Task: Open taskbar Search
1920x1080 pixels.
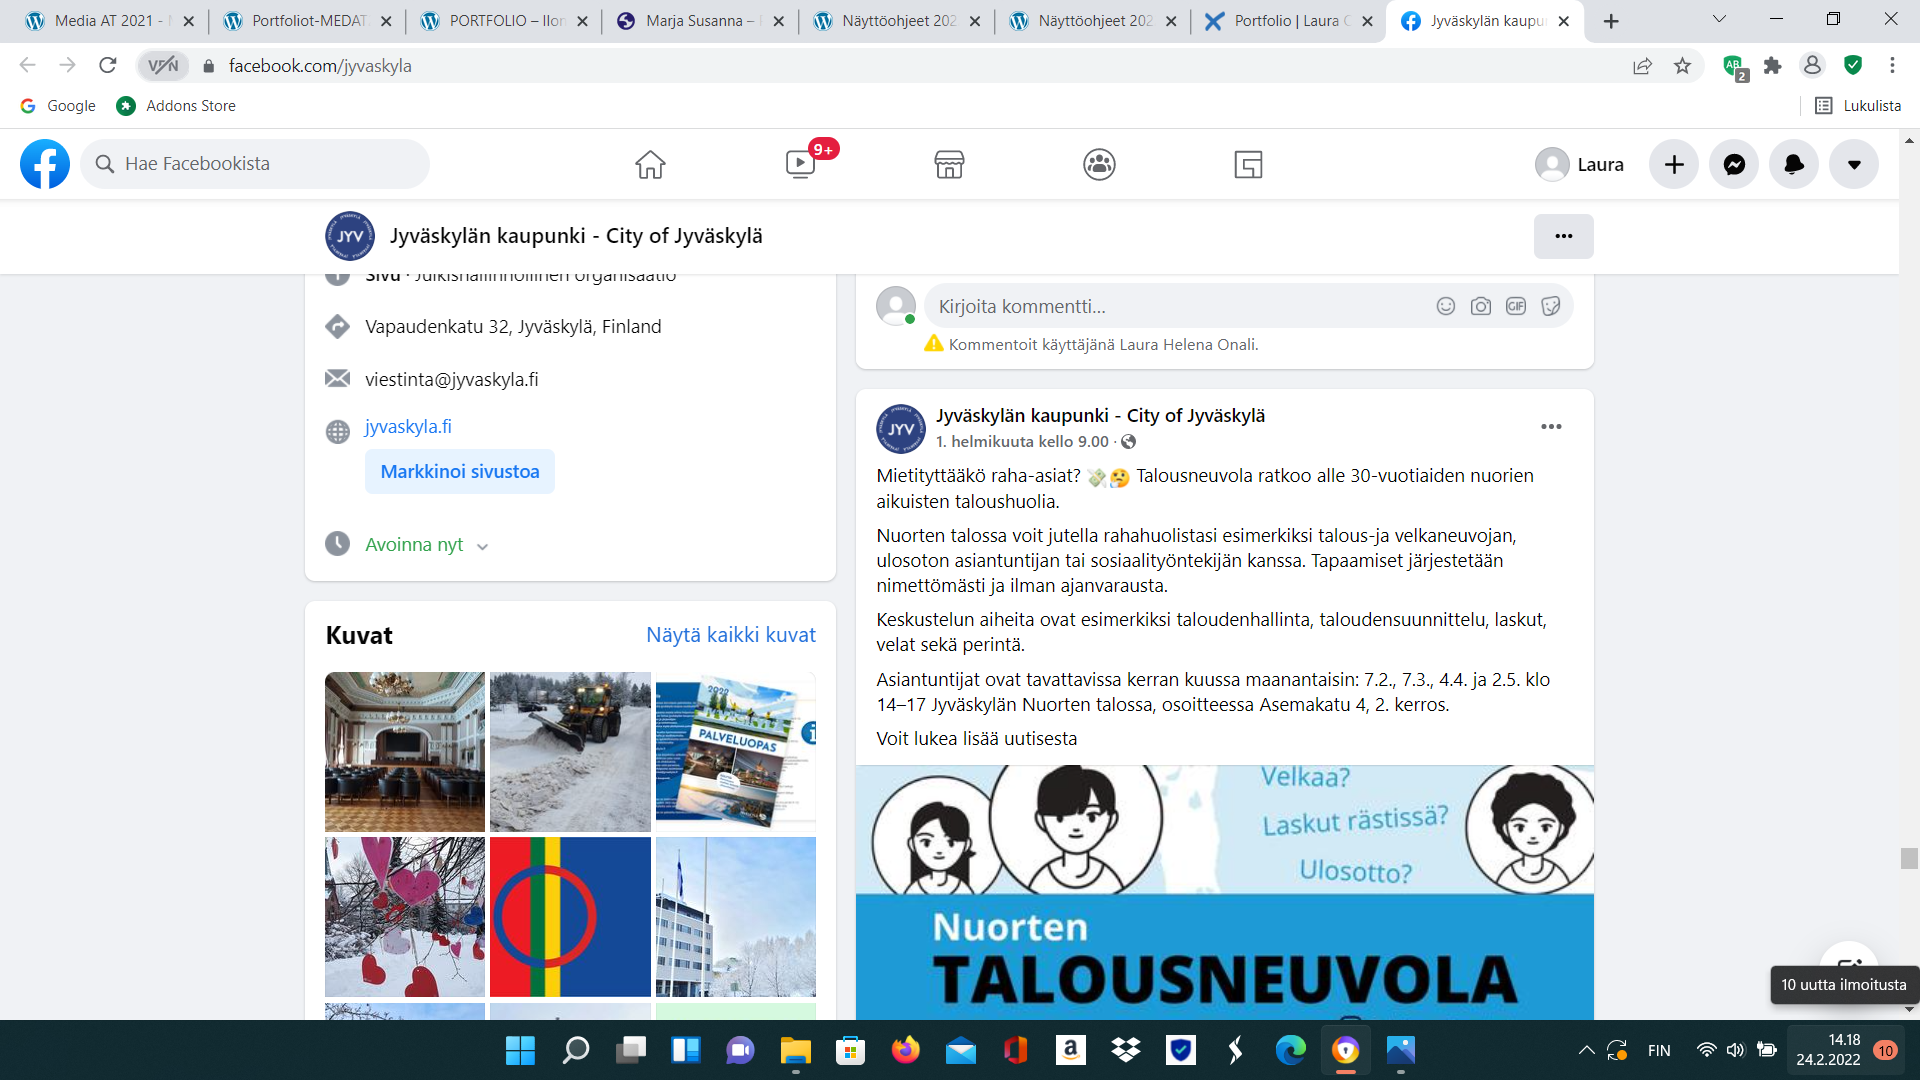Action: [x=576, y=1050]
